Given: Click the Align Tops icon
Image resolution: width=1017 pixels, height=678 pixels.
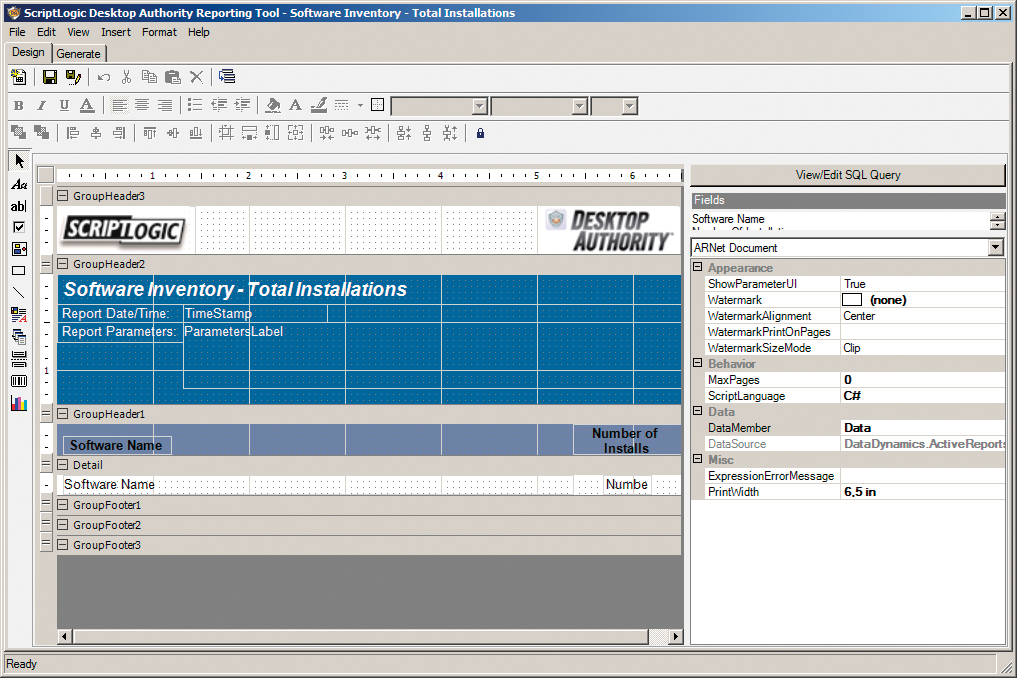Looking at the screenshot, I should (150, 133).
